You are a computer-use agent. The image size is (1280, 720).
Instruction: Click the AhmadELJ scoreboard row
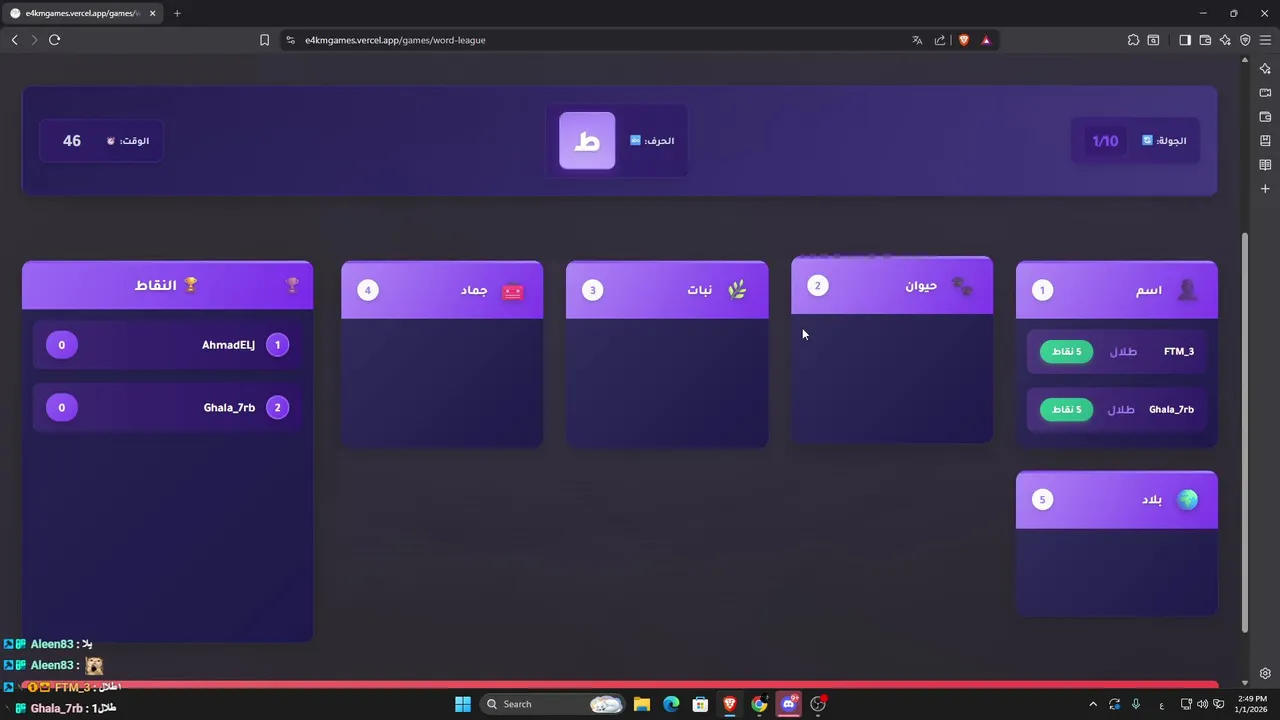167,345
